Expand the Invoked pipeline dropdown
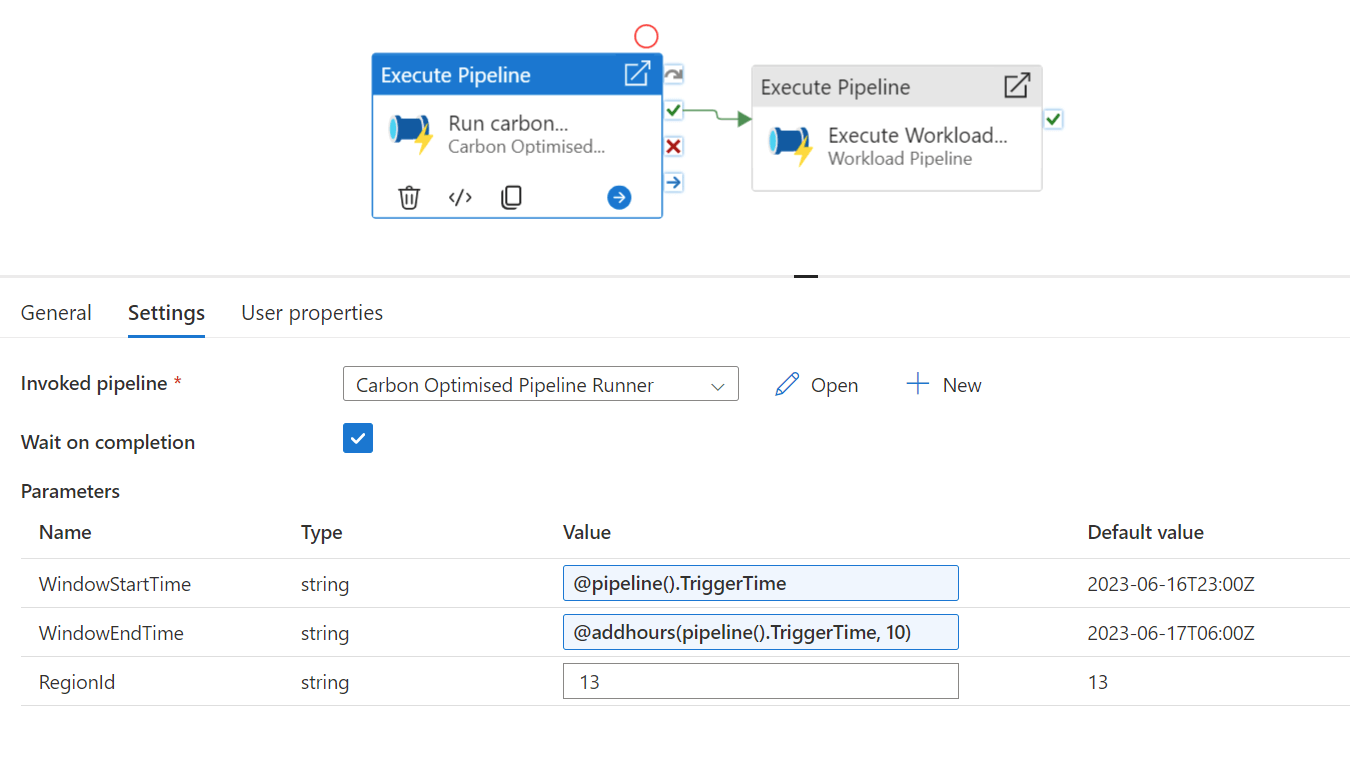This screenshot has height=769, width=1350. click(x=540, y=384)
